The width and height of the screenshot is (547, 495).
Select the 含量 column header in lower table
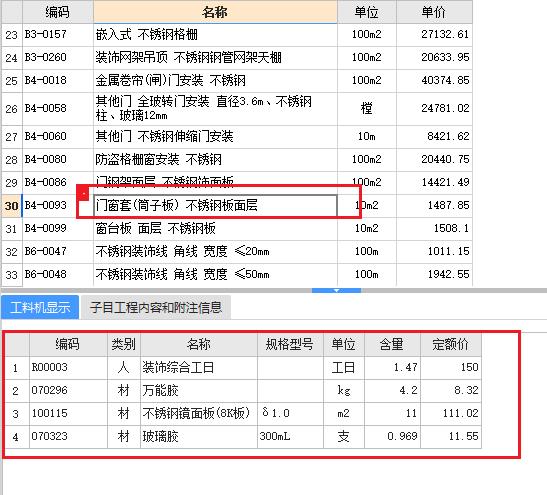pos(392,345)
